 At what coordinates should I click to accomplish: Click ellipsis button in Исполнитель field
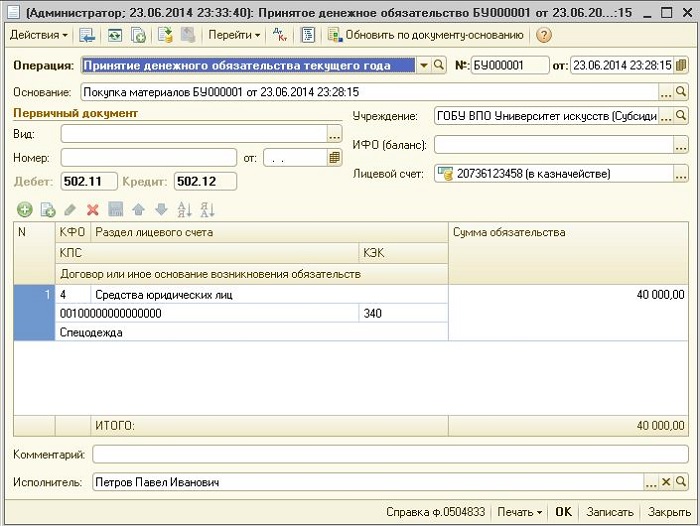(651, 482)
